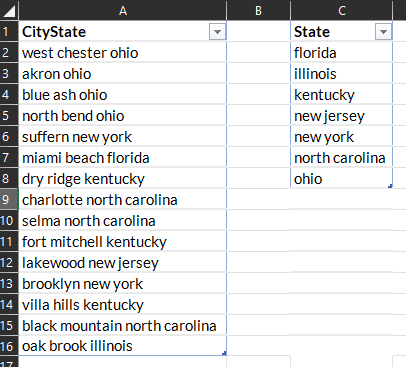
Task: Select cell 'dry ridge kentucky'
Action: [123, 179]
